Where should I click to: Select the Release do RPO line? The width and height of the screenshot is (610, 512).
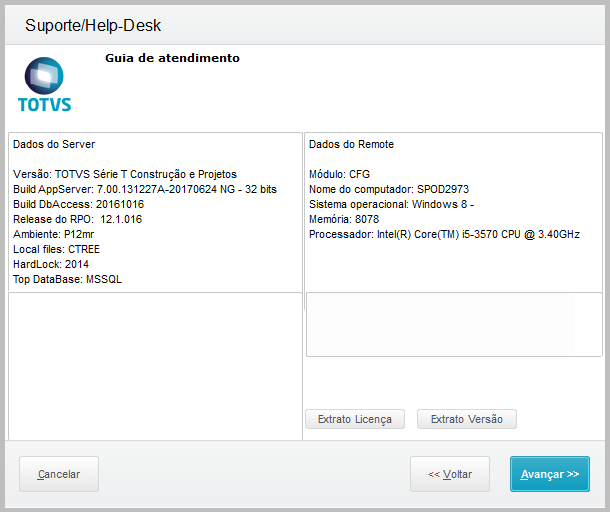tap(77, 219)
